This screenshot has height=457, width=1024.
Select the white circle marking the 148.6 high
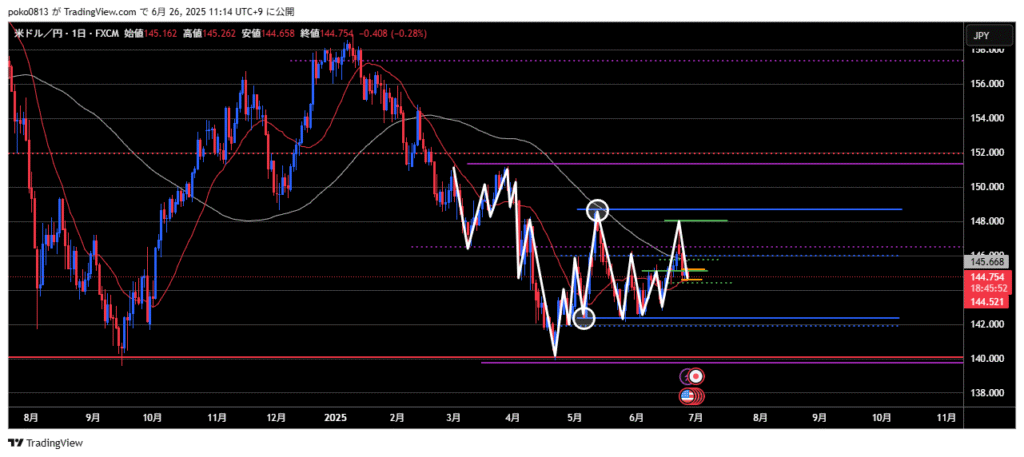(597, 210)
